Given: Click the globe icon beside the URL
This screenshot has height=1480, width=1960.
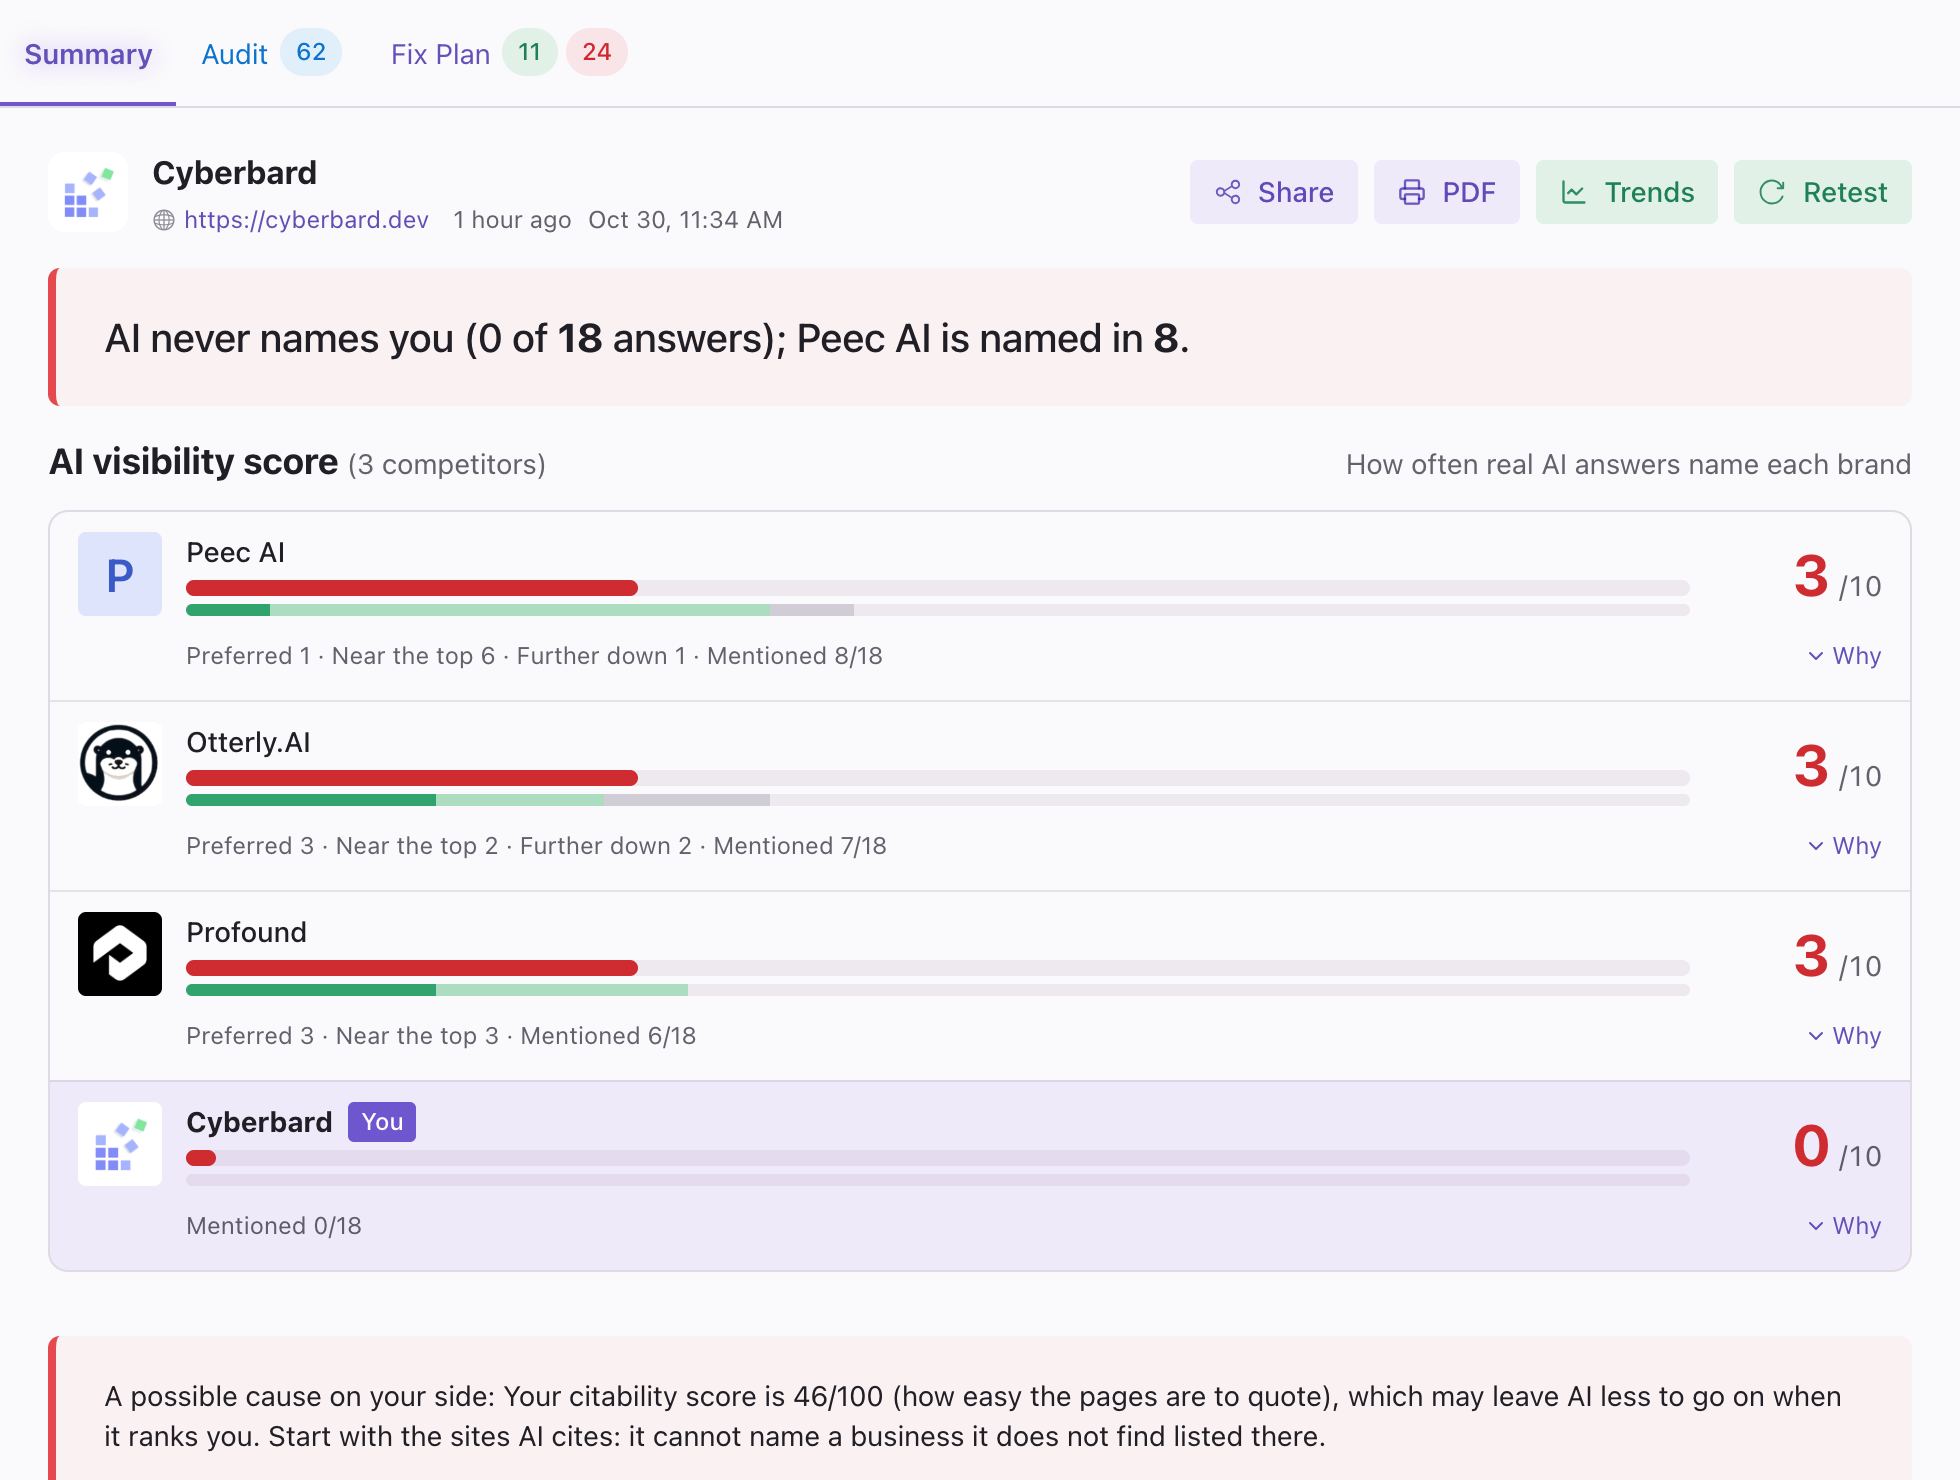Looking at the screenshot, I should (164, 220).
